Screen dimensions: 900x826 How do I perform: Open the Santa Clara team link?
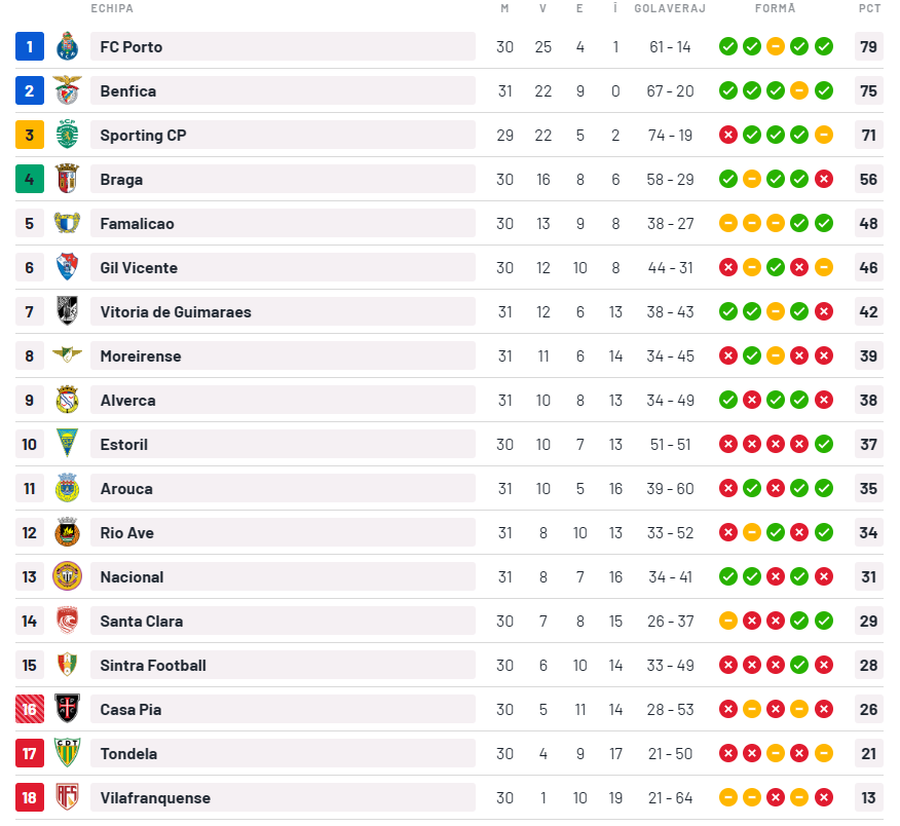[141, 621]
